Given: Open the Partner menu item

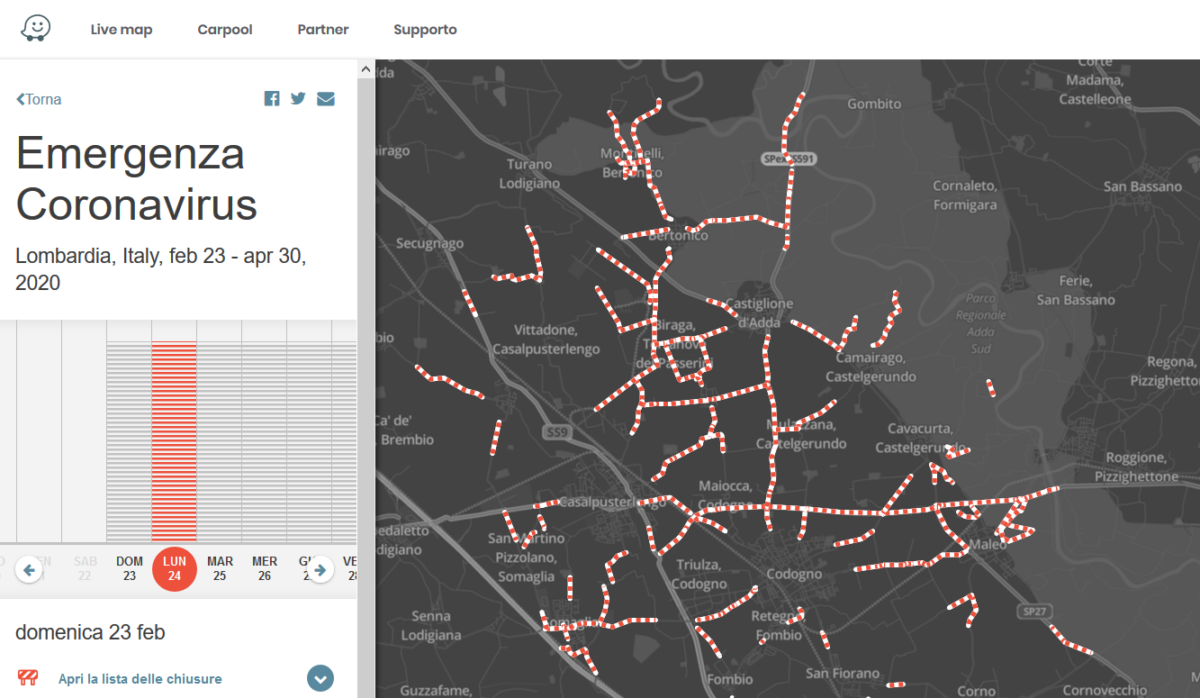Looking at the screenshot, I should (322, 29).
